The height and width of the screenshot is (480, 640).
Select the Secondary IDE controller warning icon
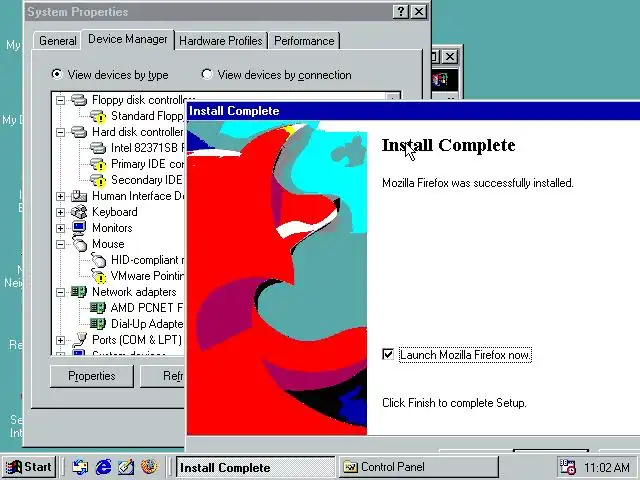(98, 180)
